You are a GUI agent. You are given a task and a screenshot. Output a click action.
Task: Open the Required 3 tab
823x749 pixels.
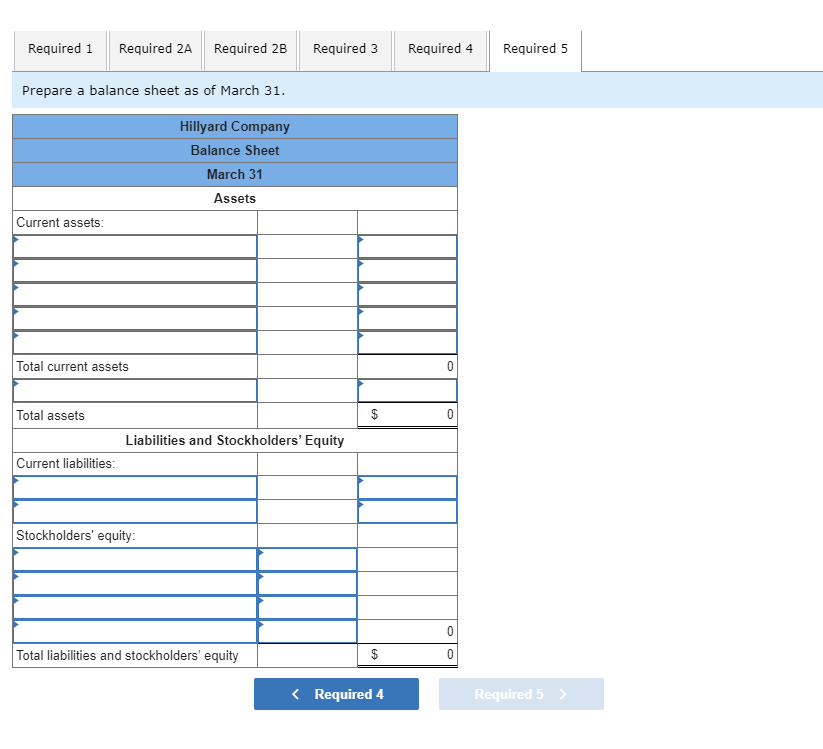pyautogui.click(x=345, y=48)
